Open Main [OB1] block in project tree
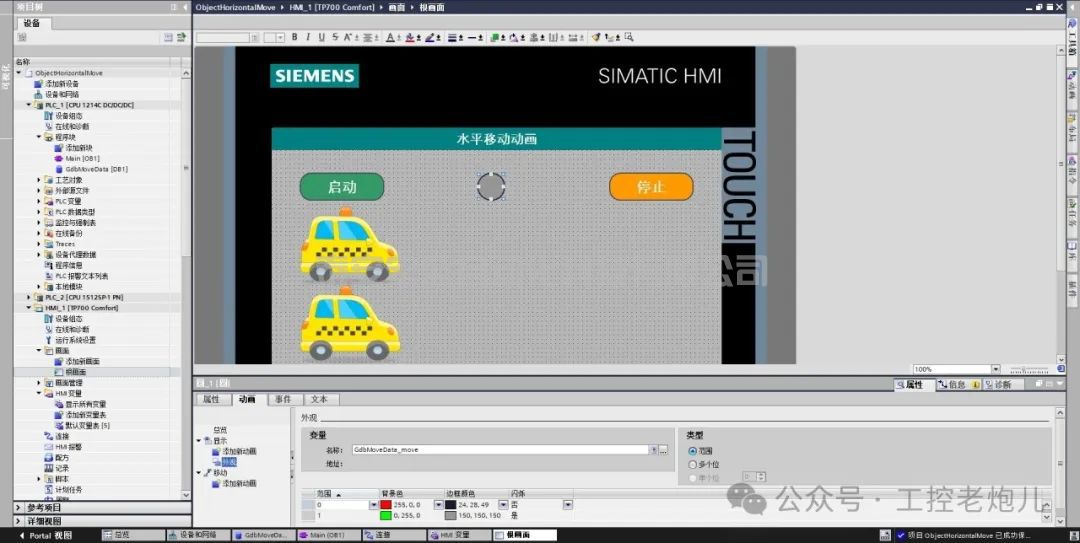 (82, 158)
